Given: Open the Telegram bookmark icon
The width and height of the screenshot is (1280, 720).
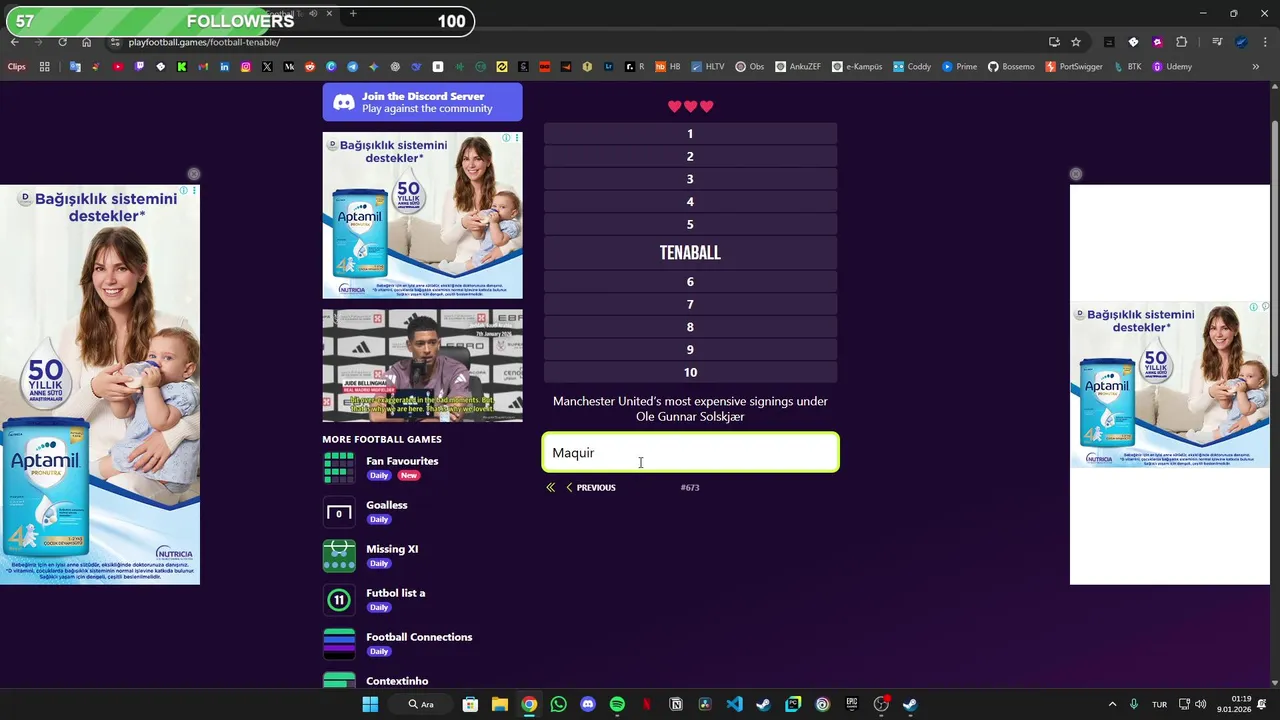Looking at the screenshot, I should (x=352, y=67).
